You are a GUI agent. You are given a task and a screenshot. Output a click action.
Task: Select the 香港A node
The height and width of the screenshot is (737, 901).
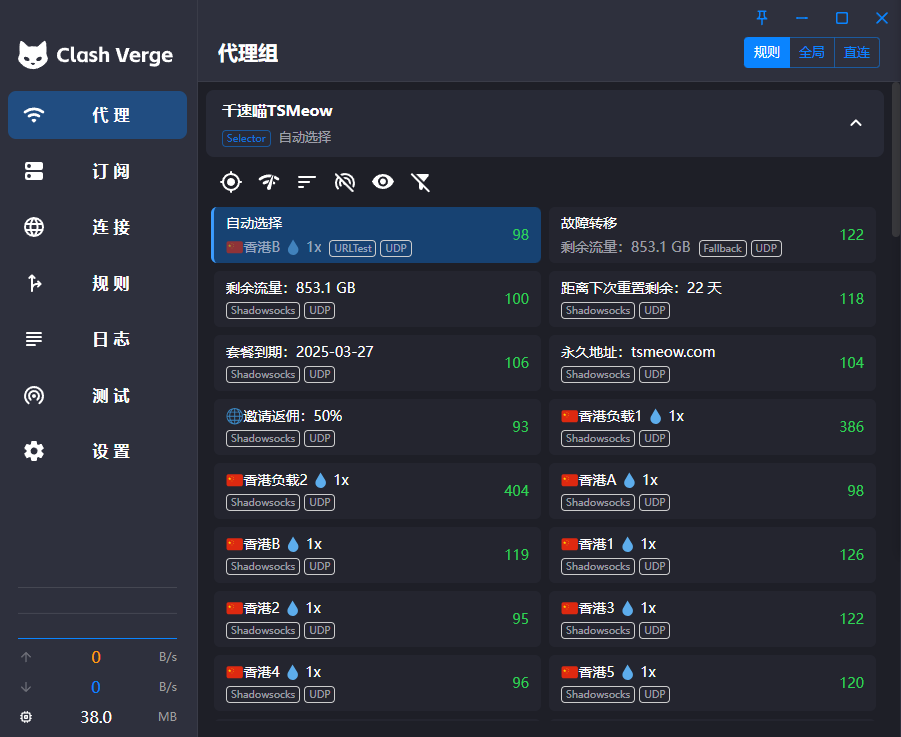712,491
